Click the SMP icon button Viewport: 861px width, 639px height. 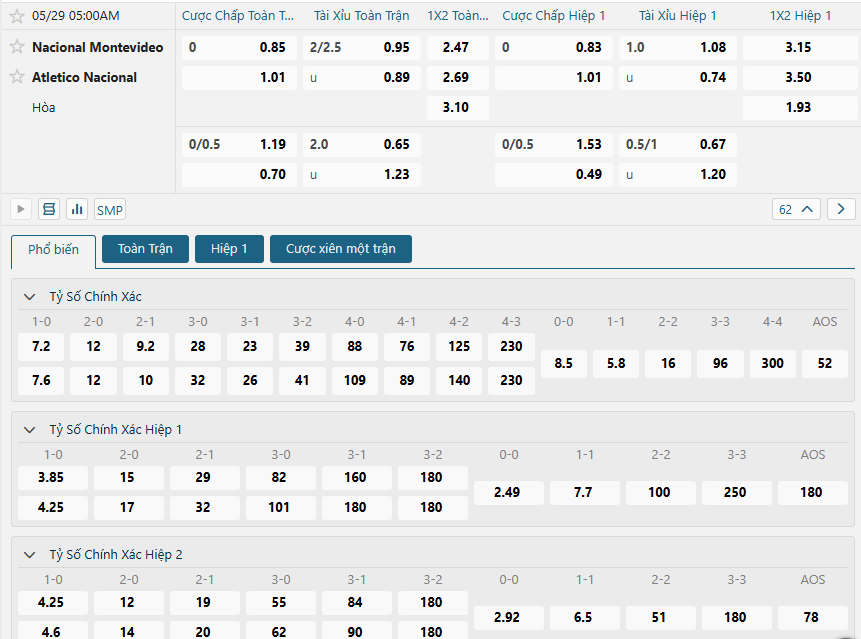tap(110, 209)
